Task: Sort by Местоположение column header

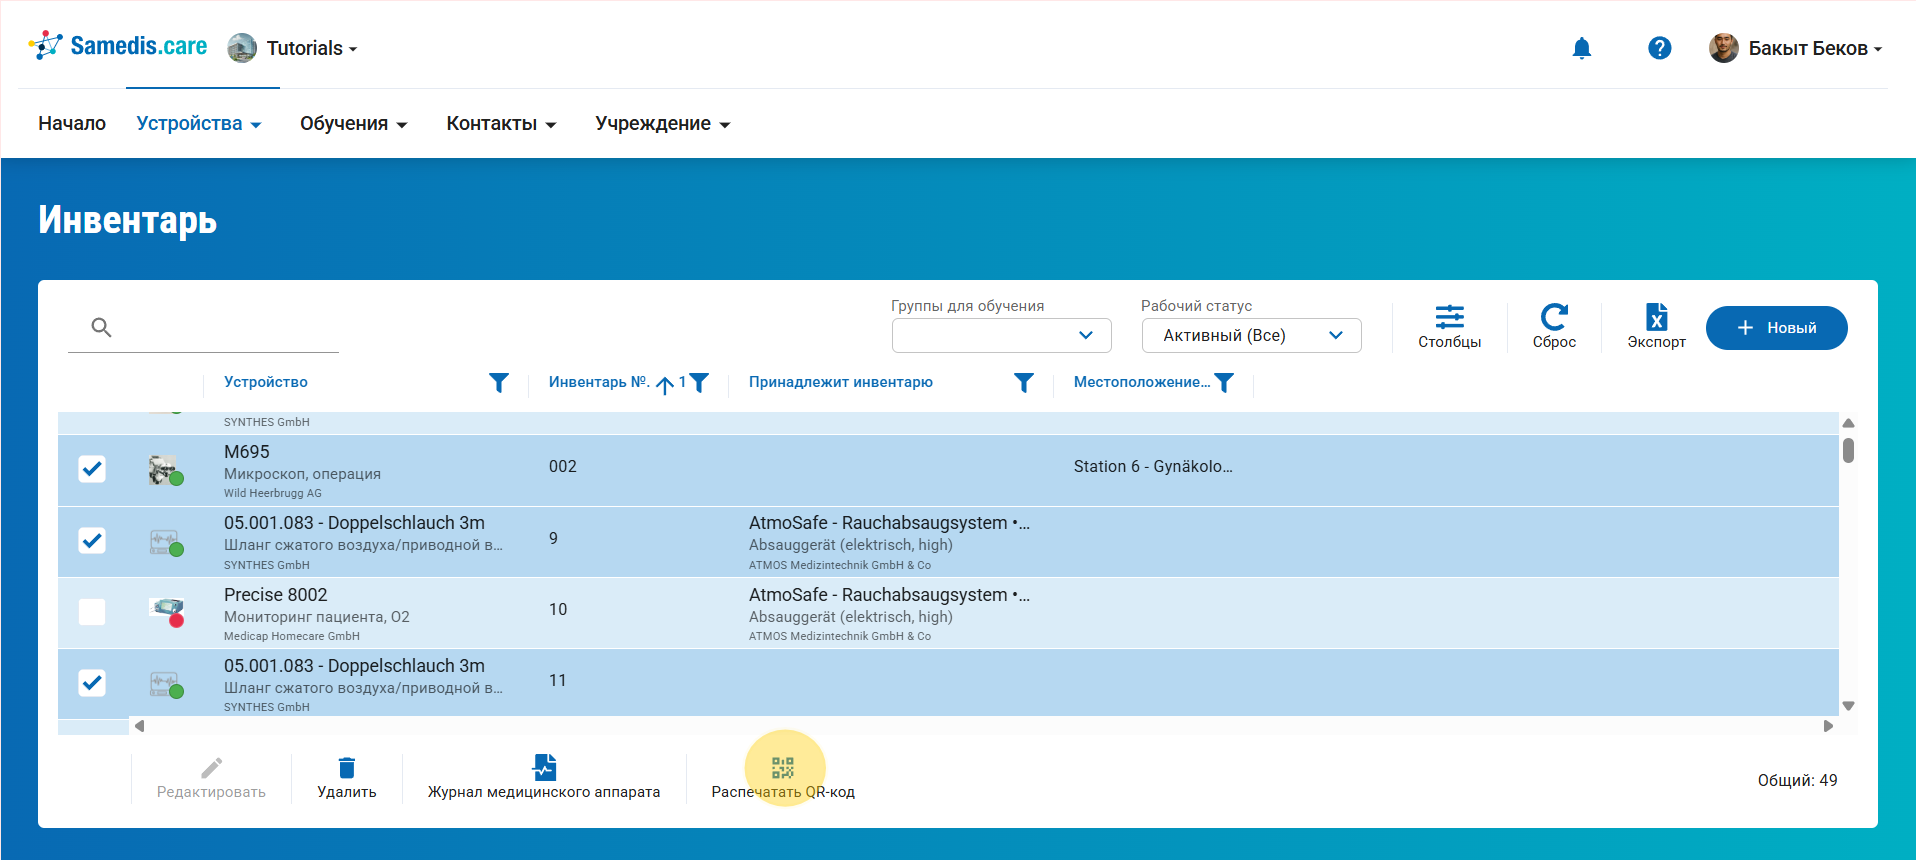Action: pyautogui.click(x=1141, y=382)
